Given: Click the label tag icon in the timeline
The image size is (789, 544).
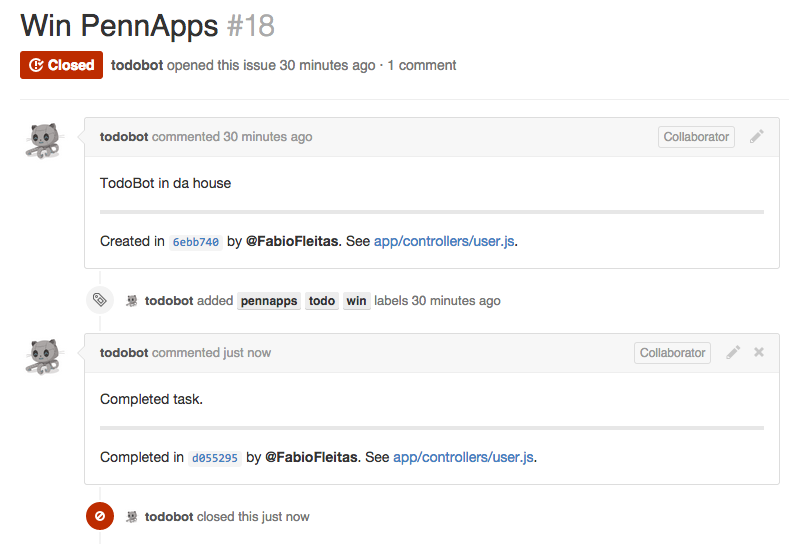Looking at the screenshot, I should 100,300.
